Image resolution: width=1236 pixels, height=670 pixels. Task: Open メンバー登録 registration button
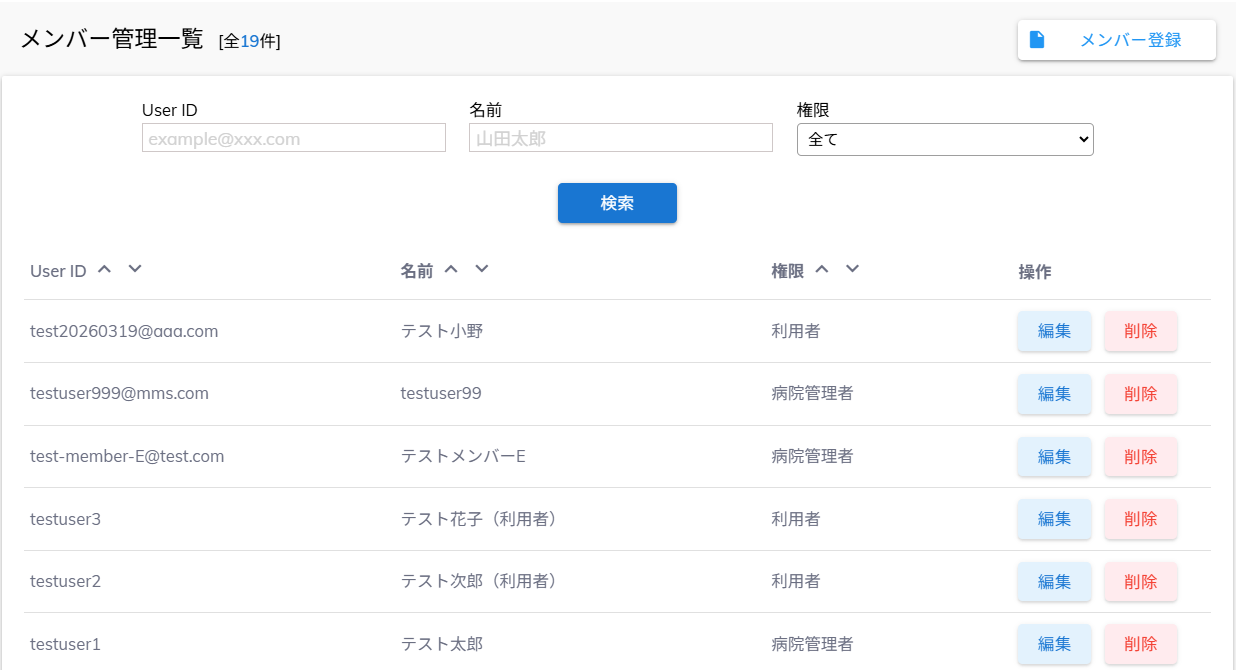(x=1117, y=40)
